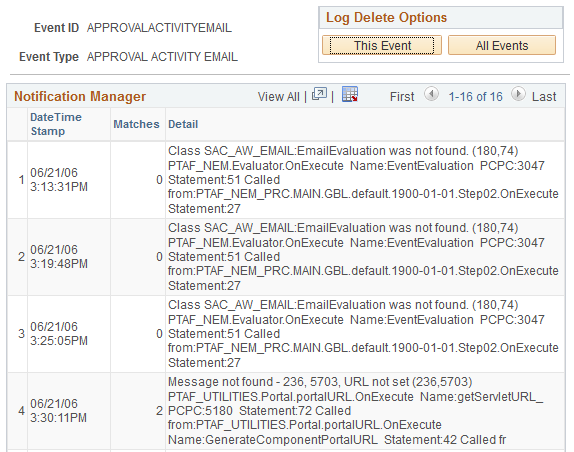Go to Last page link
This screenshot has width=574, height=452.
point(544,97)
